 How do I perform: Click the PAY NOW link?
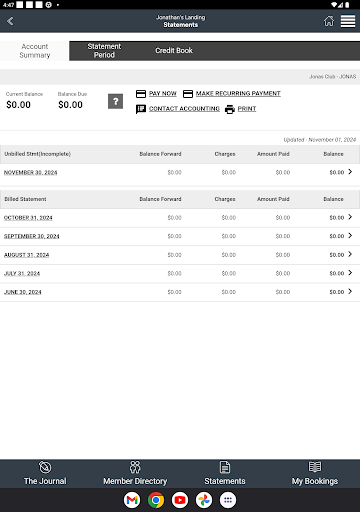pos(163,94)
